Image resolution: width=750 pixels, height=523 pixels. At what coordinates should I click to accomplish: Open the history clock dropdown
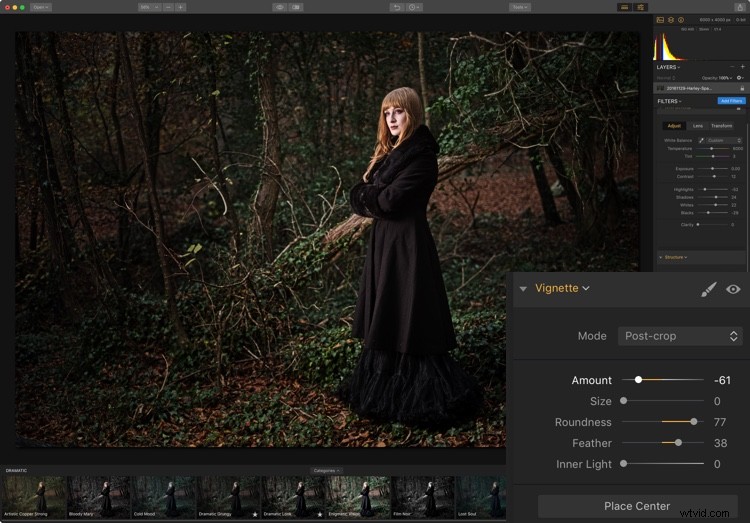point(414,7)
